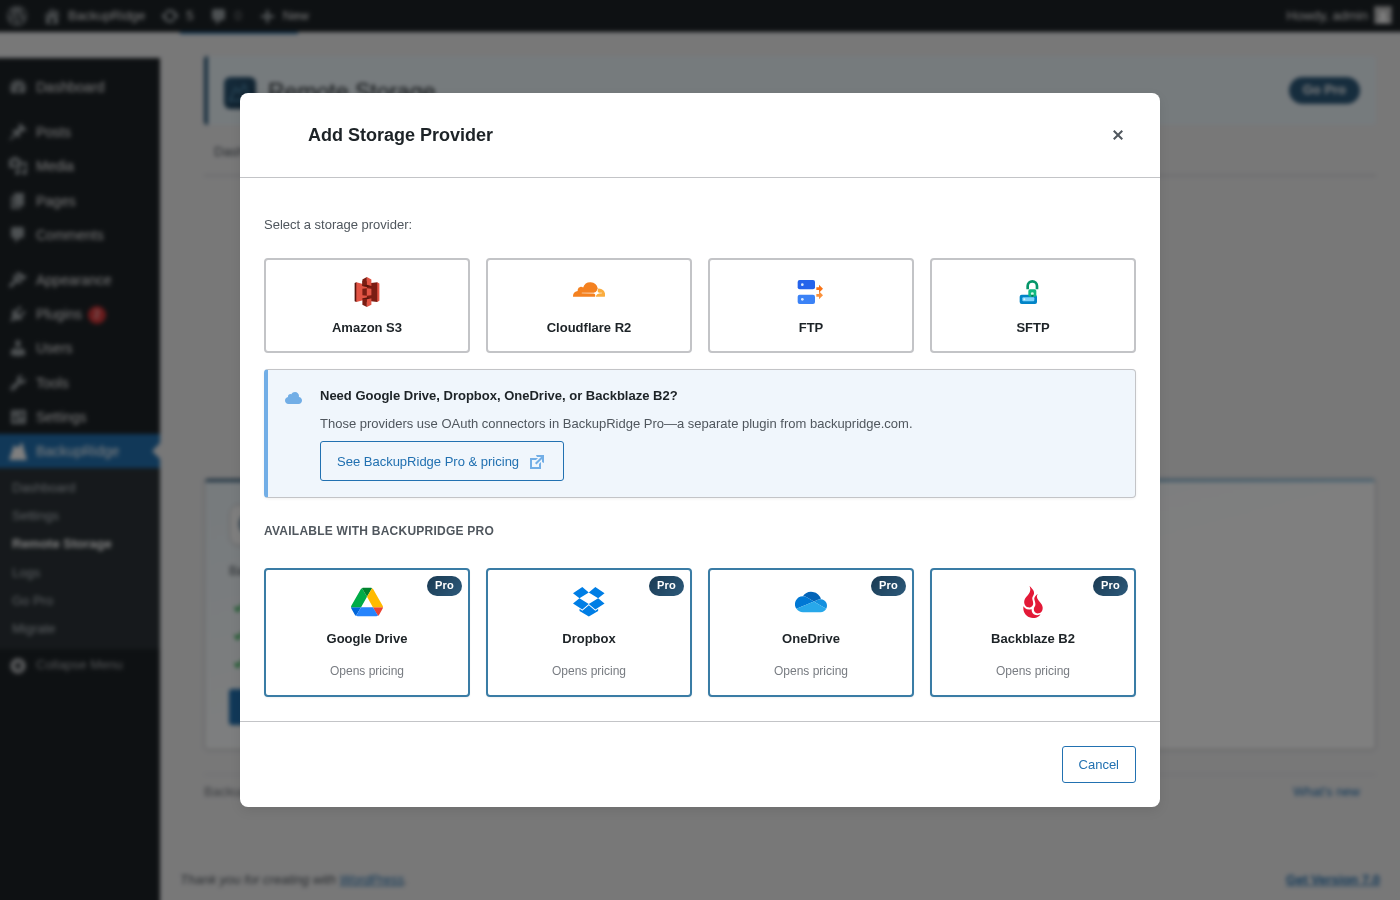This screenshot has height=900, width=1400.
Task: Open Pages in the WordPress sidebar
Action: tap(80, 201)
